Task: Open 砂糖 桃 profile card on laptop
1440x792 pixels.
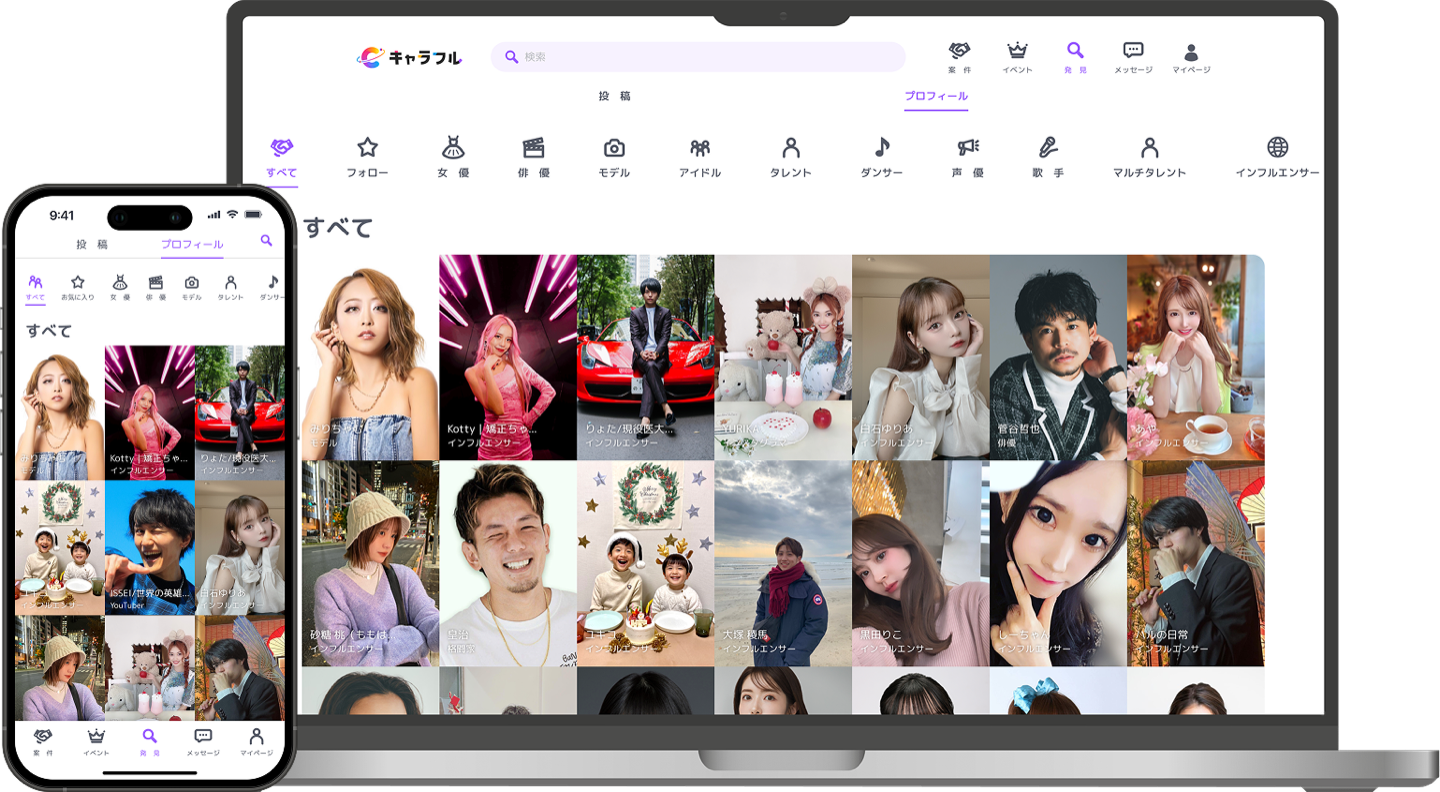Action: pyautogui.click(x=370, y=563)
